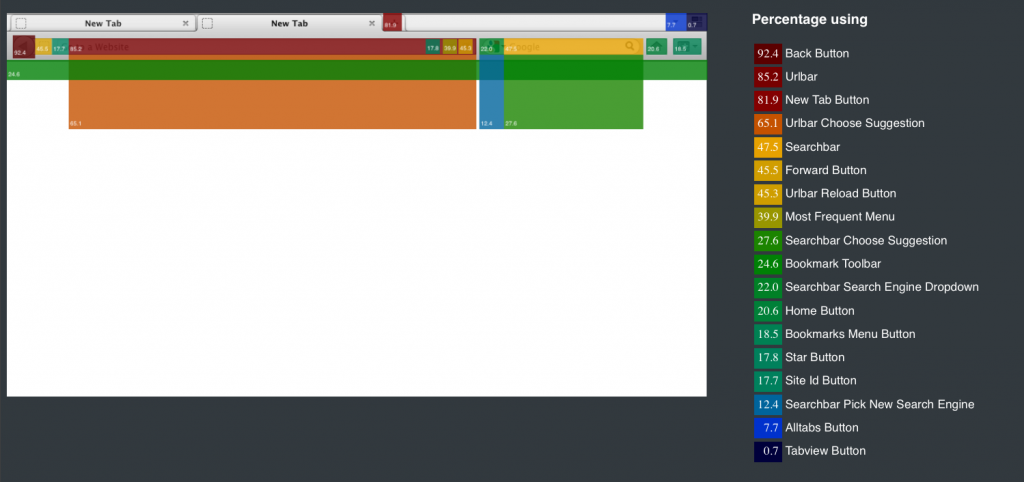Open the Bookmarks Menu button marked 18.5
Image resolution: width=1024 pixels, height=482 pixels.
[x=687, y=47]
